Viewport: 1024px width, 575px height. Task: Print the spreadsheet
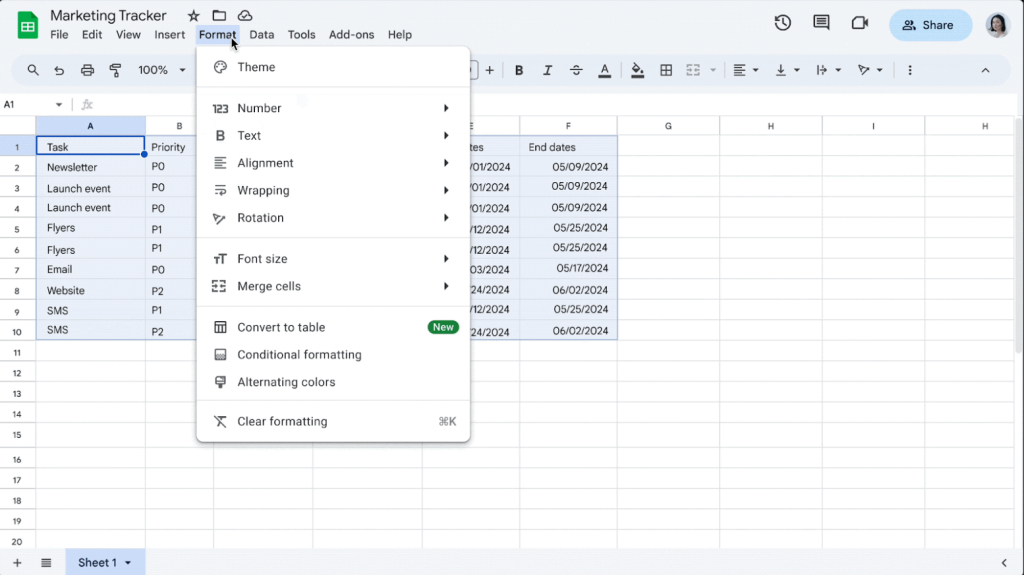pos(87,70)
